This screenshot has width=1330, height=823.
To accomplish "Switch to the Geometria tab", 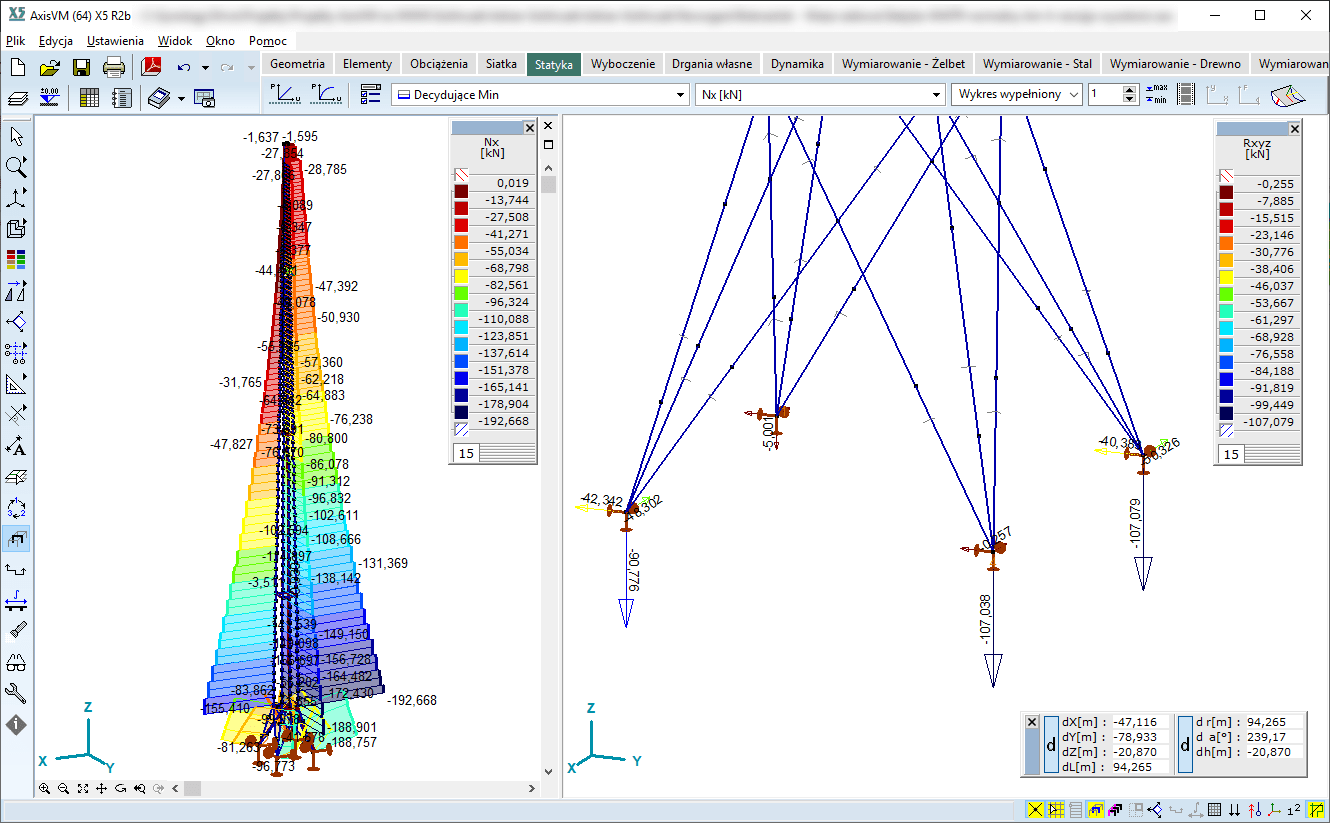I will tap(297, 64).
